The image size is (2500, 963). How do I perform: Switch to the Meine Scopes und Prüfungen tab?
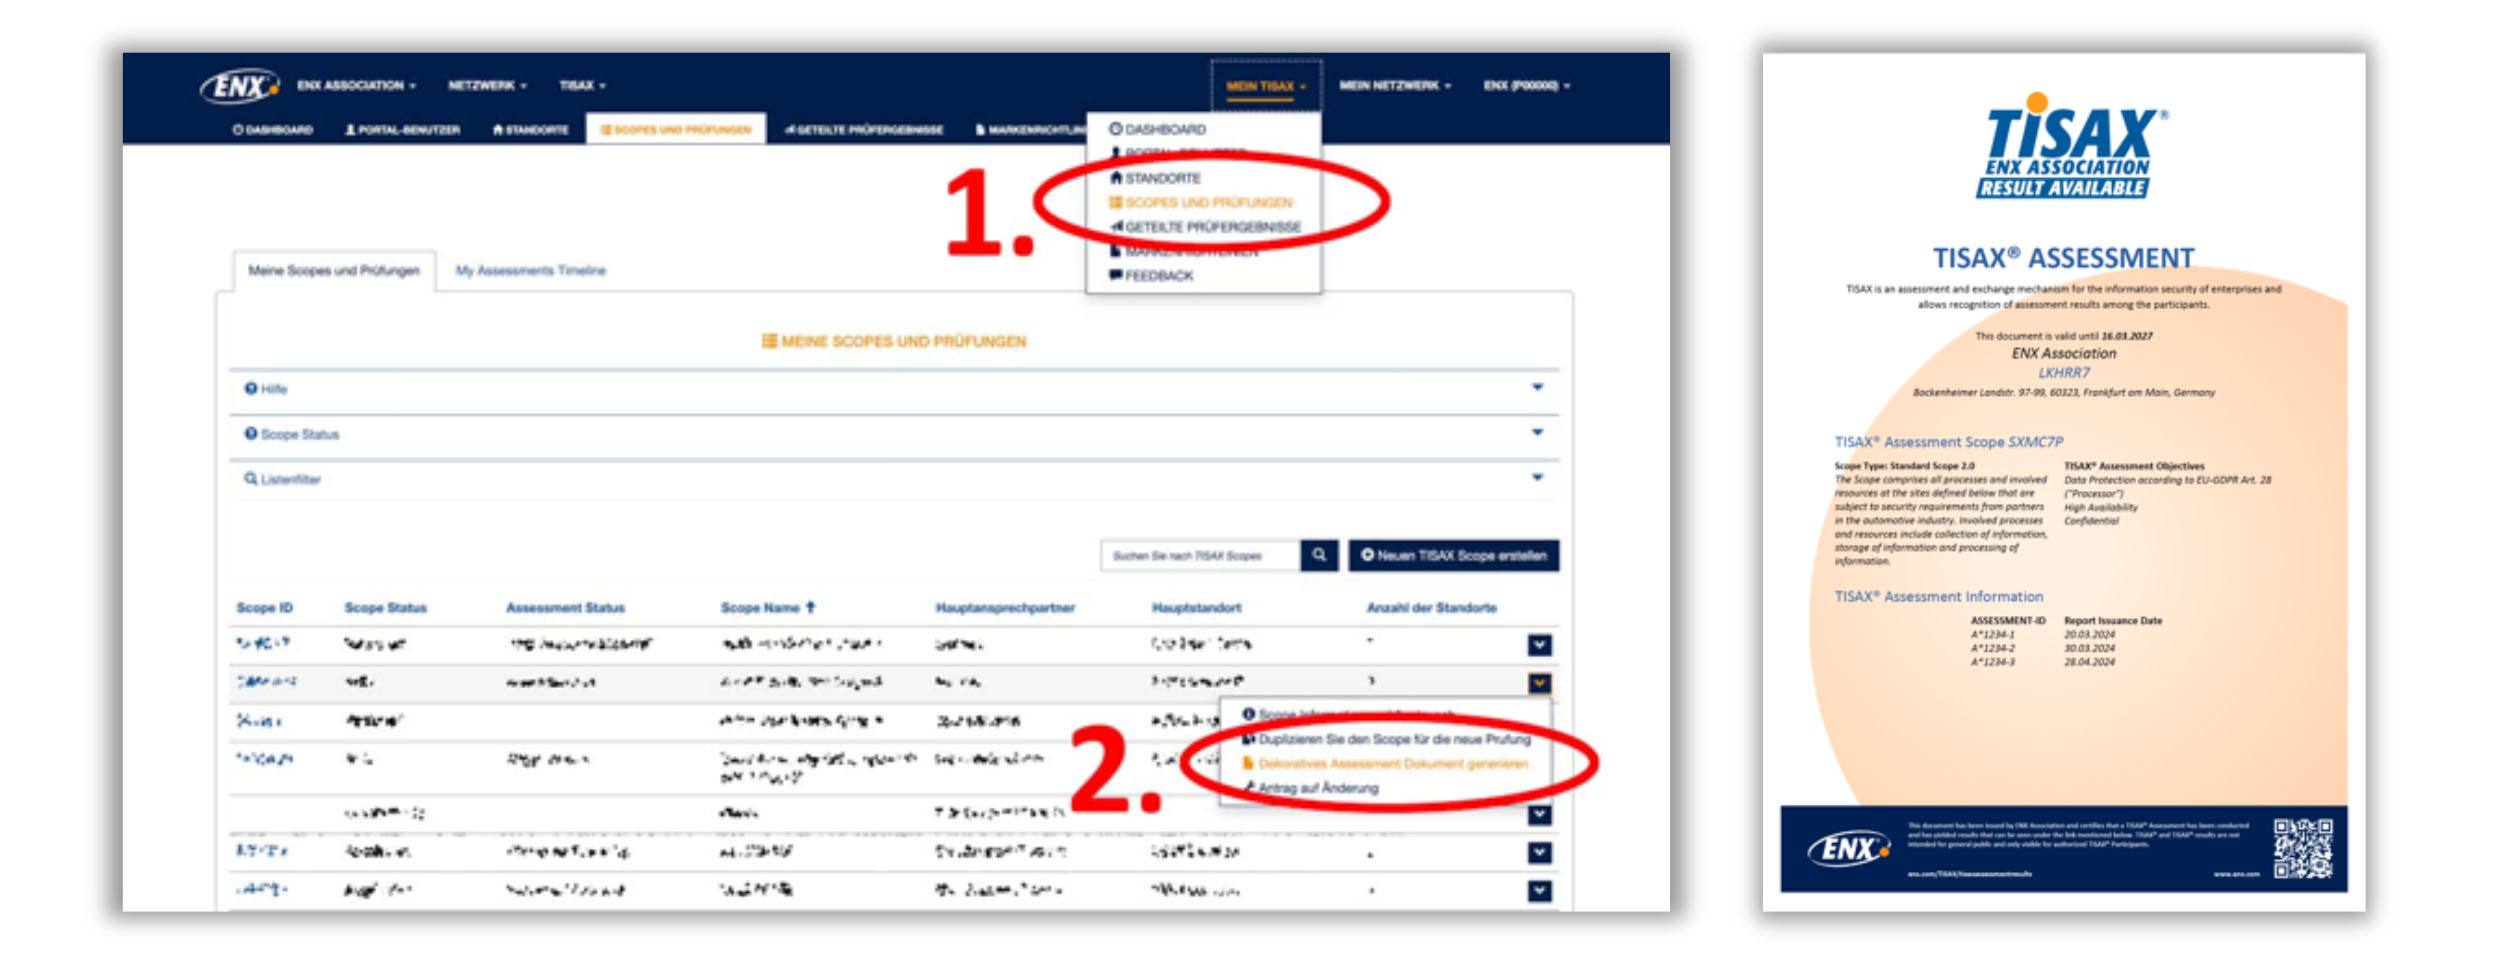coord(334,271)
